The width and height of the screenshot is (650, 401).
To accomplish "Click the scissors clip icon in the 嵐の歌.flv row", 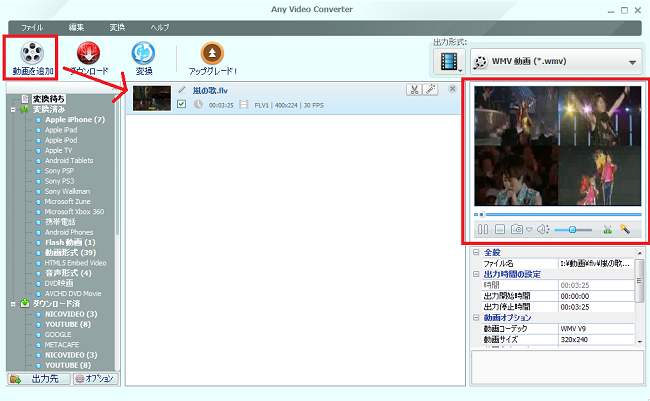I will point(414,90).
